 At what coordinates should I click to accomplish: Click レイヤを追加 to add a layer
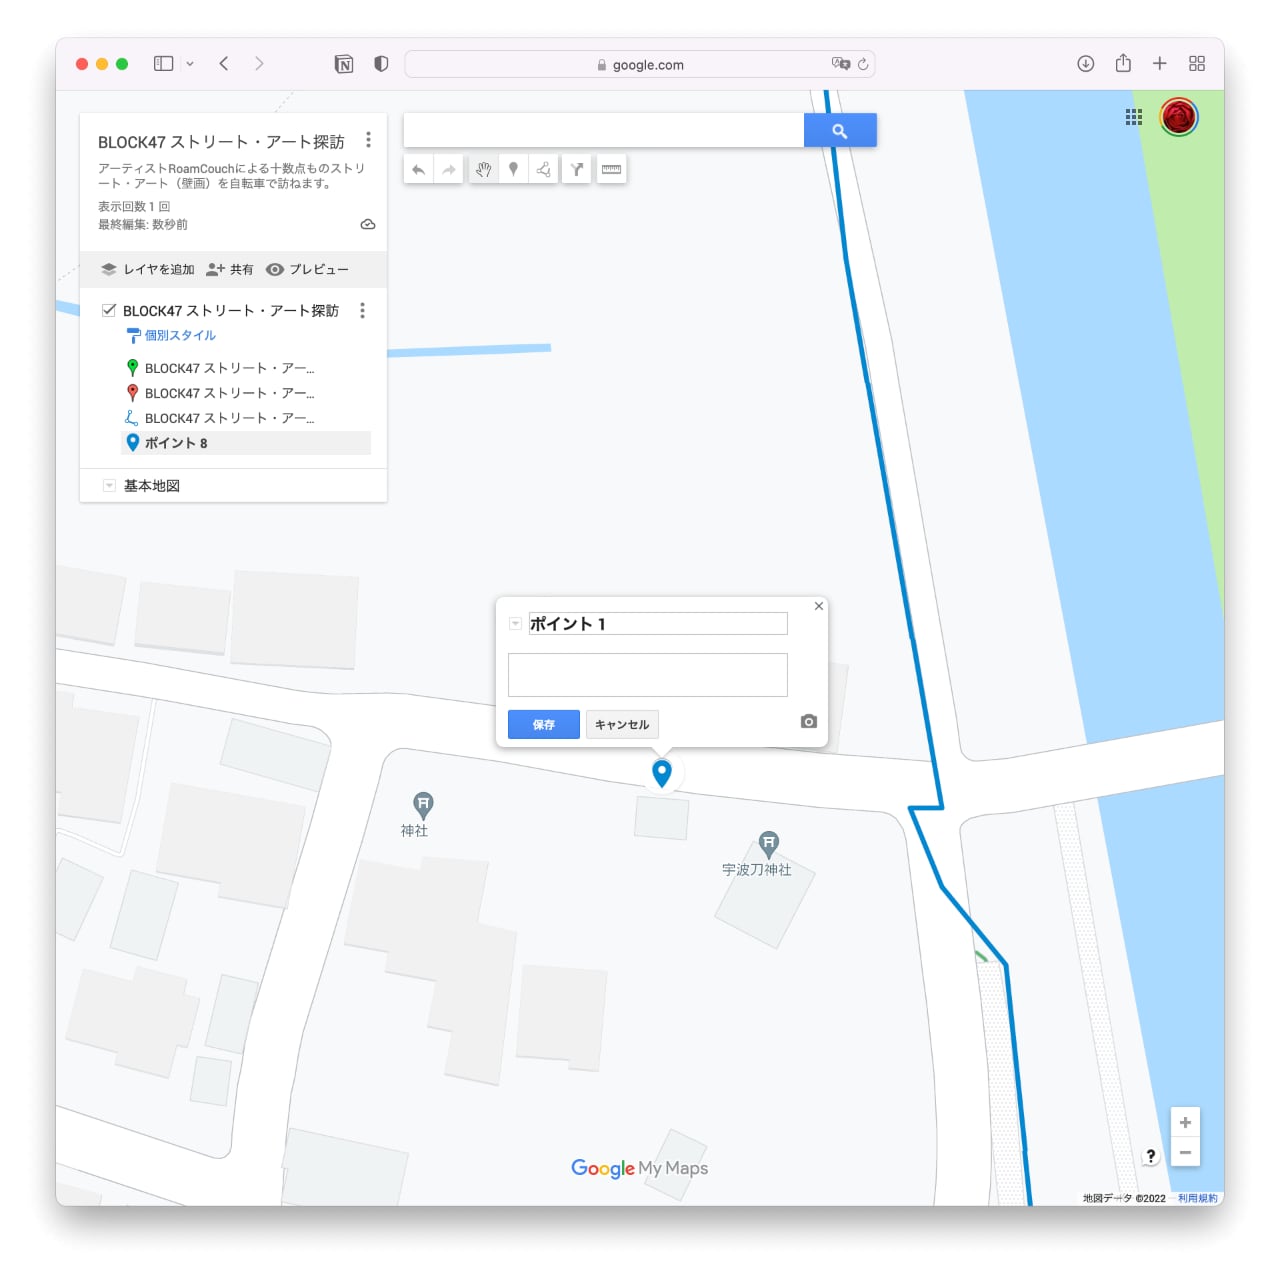[148, 270]
